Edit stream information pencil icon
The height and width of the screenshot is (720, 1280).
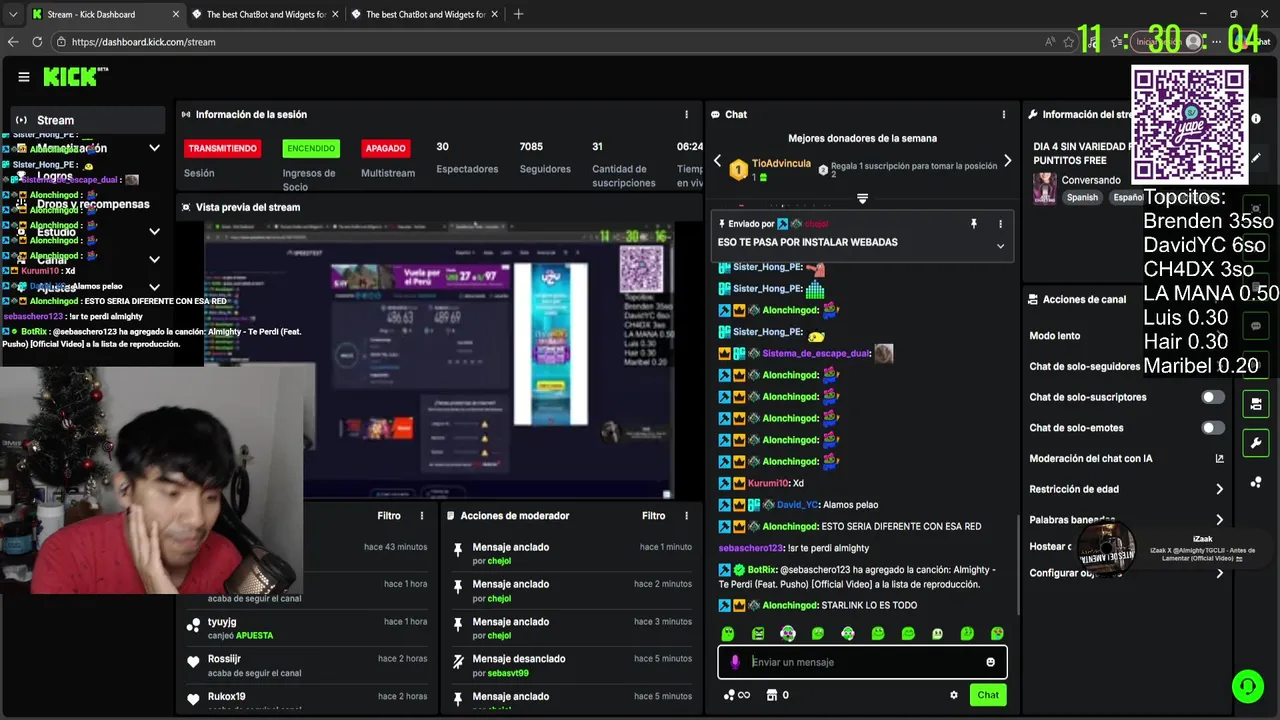pos(1256,158)
